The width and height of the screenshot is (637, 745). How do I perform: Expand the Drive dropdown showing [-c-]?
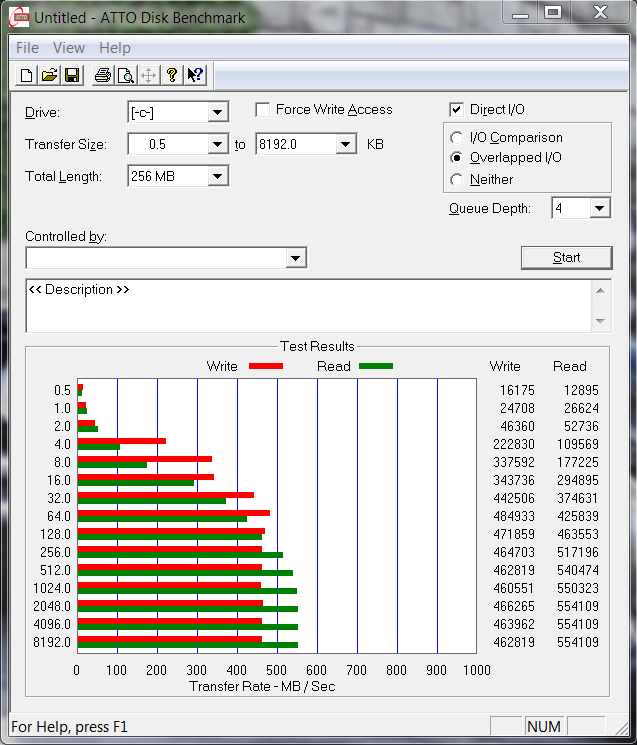(x=218, y=112)
